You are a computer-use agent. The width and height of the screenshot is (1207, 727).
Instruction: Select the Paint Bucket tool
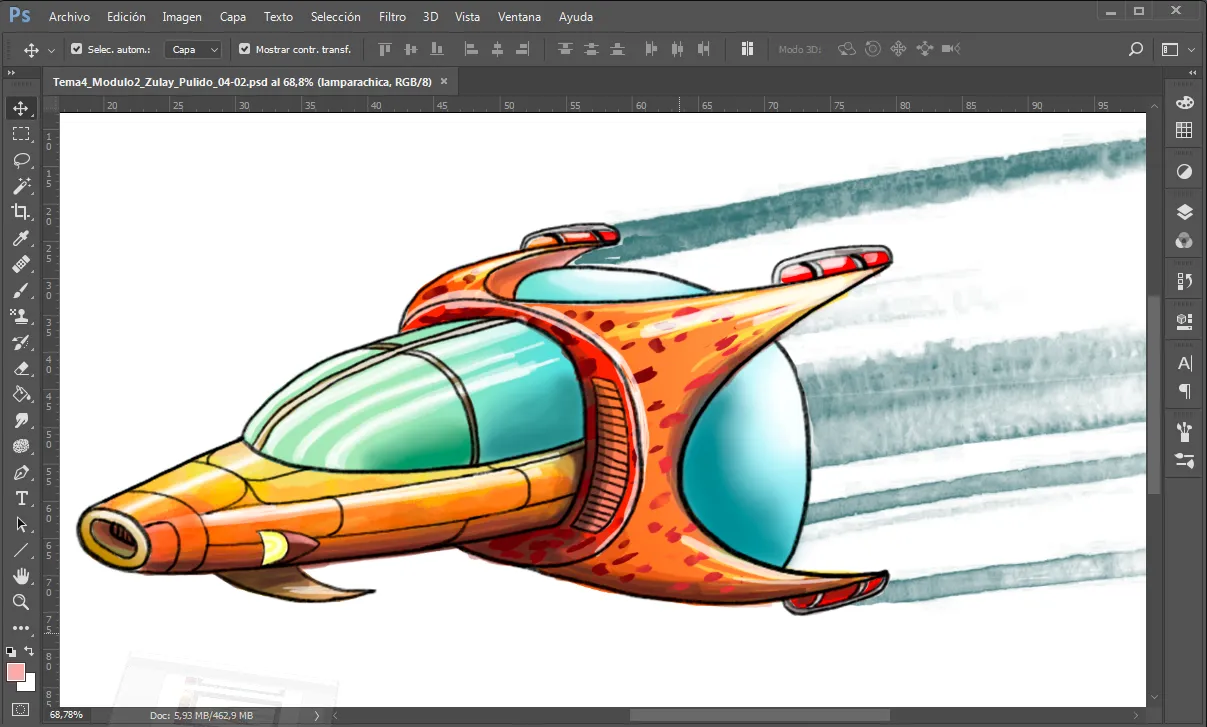click(x=20, y=394)
